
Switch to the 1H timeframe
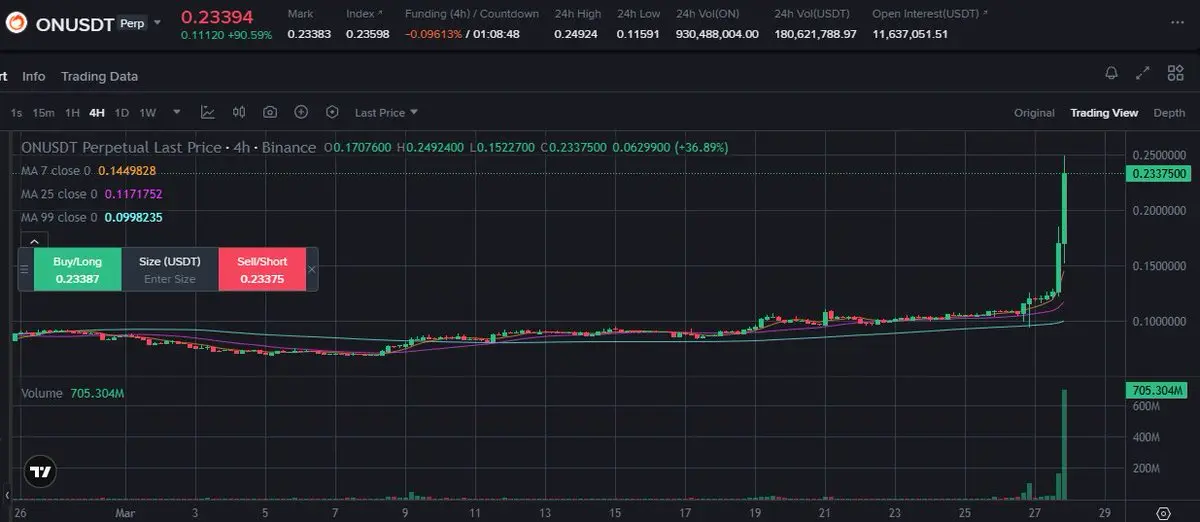[x=72, y=113]
